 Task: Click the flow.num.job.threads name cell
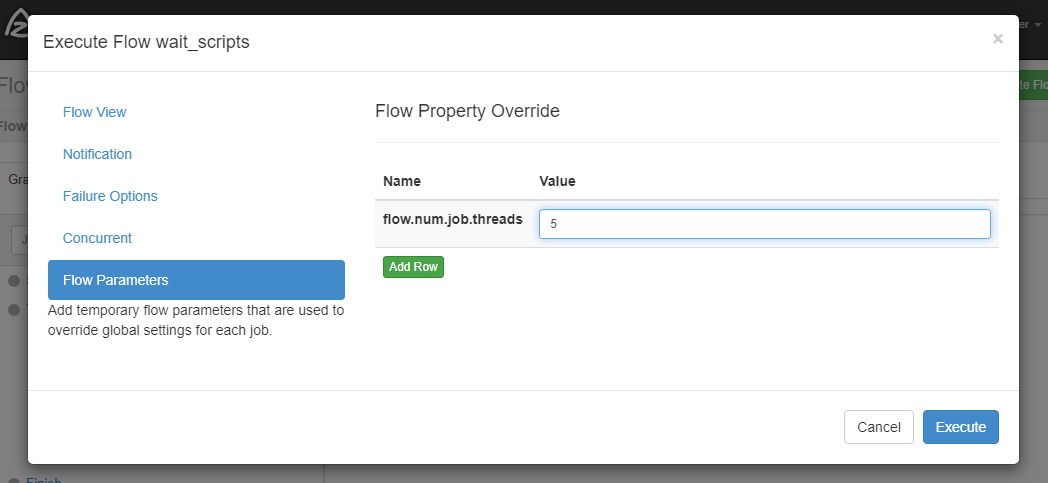[452, 218]
